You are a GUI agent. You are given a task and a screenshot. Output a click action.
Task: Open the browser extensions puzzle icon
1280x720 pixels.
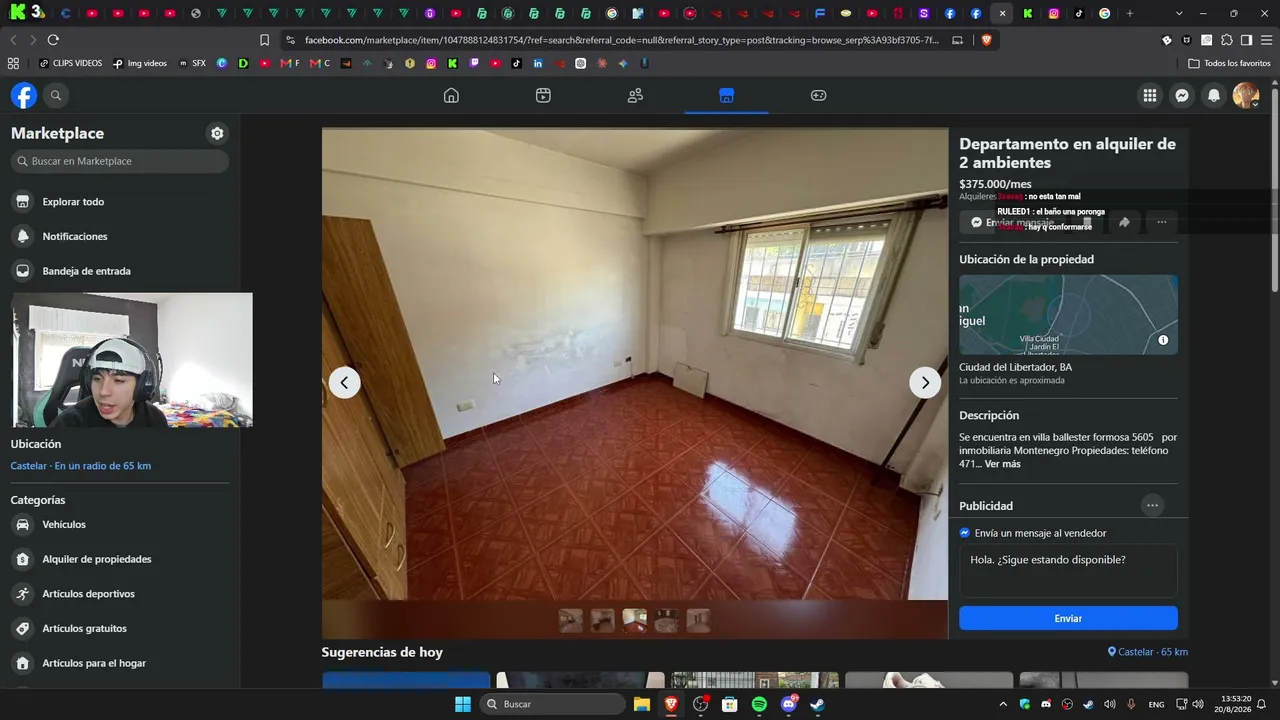1227,40
